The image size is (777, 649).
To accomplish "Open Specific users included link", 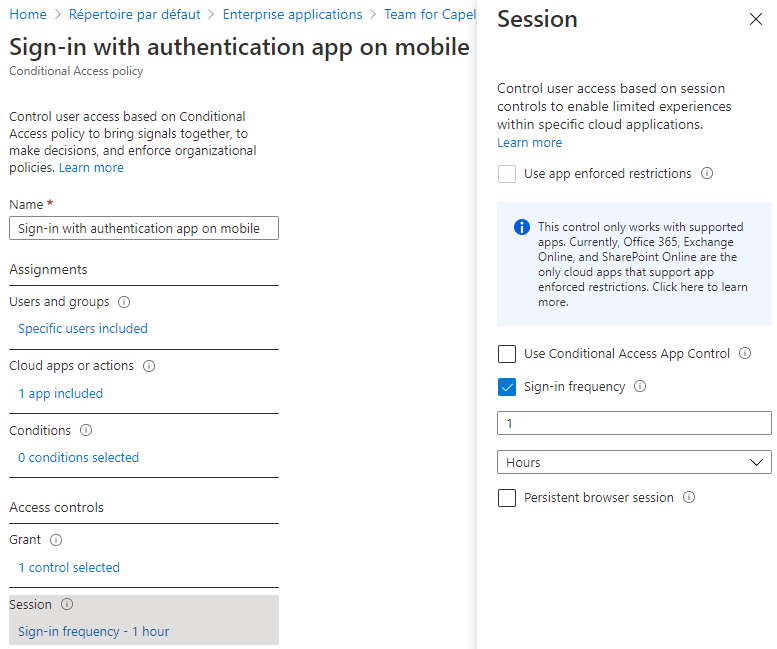I will (83, 329).
